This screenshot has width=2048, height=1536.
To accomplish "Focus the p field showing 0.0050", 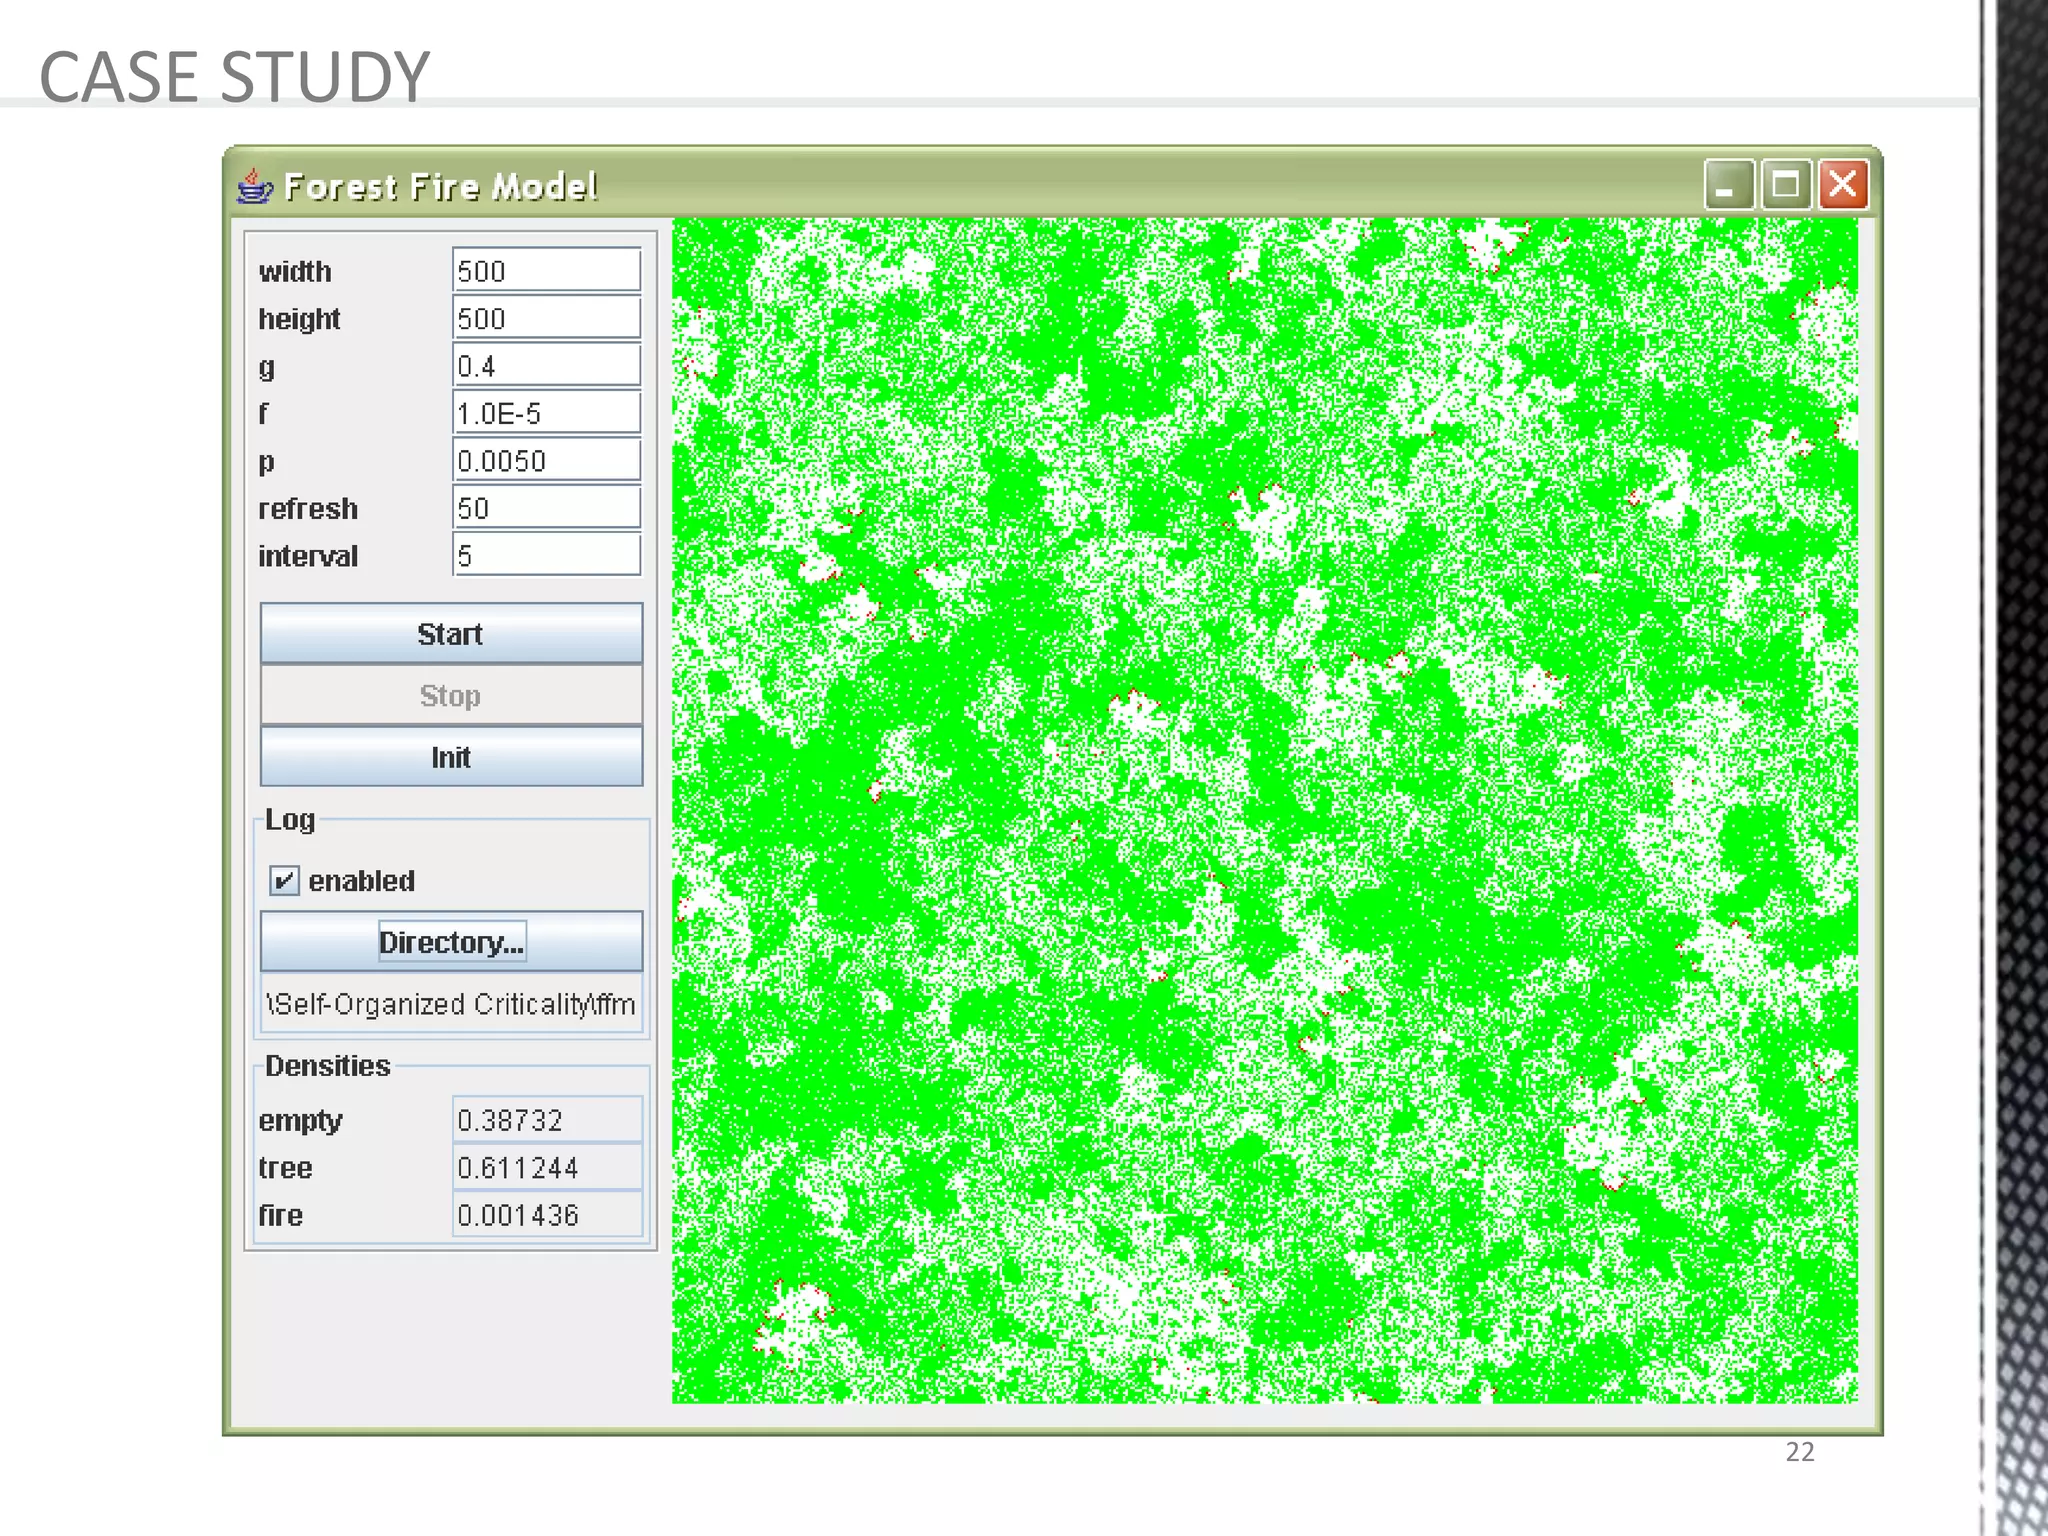I will tap(546, 461).
